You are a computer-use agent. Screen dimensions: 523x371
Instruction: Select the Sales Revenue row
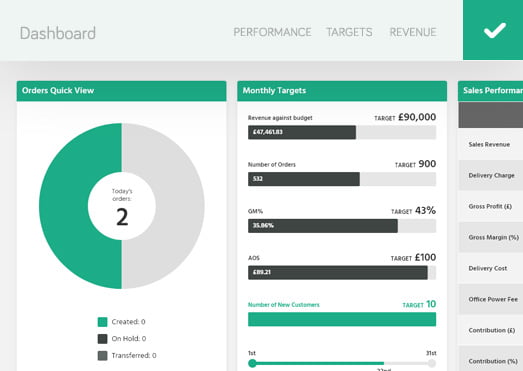pyautogui.click(x=491, y=144)
